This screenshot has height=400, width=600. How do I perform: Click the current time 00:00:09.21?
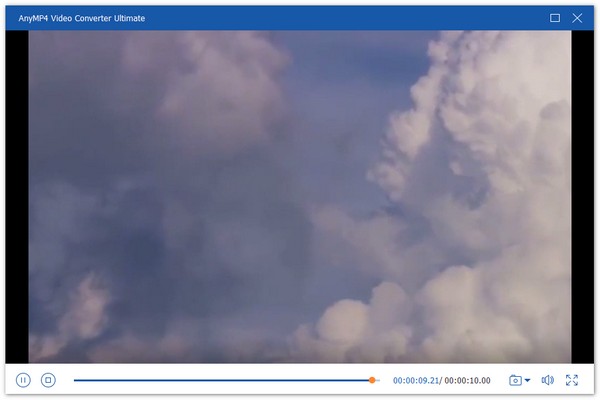pyautogui.click(x=416, y=380)
